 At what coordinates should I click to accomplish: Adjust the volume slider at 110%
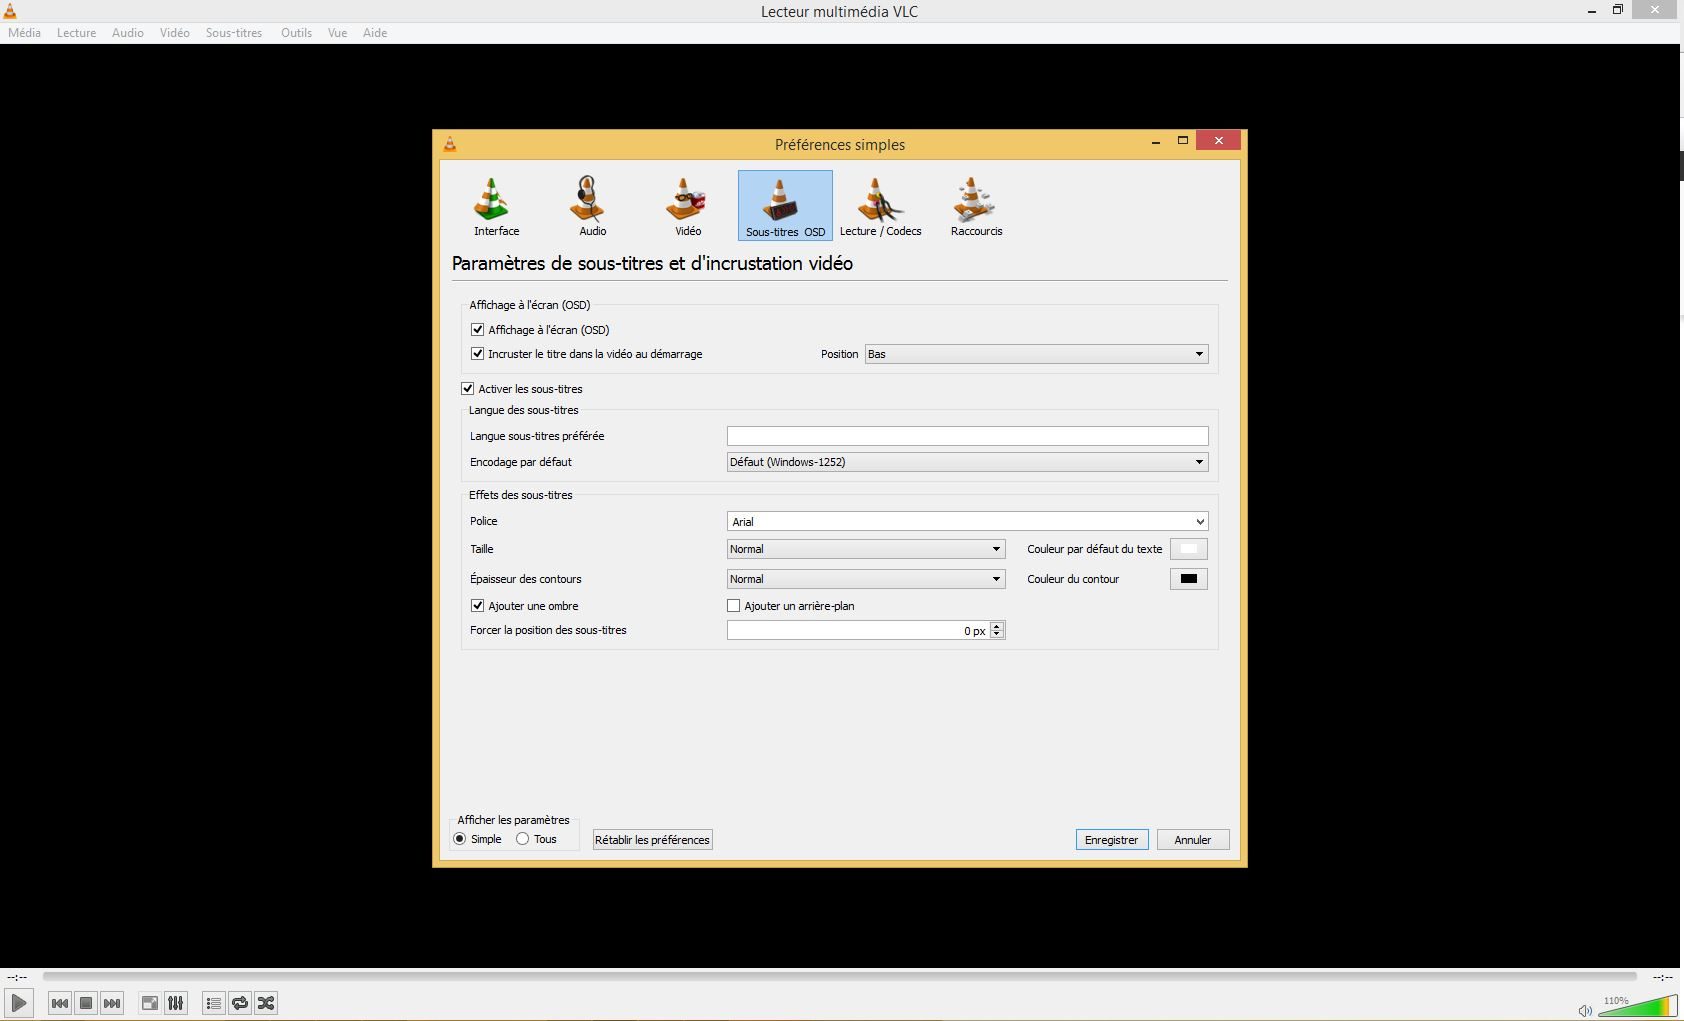tap(1638, 1006)
